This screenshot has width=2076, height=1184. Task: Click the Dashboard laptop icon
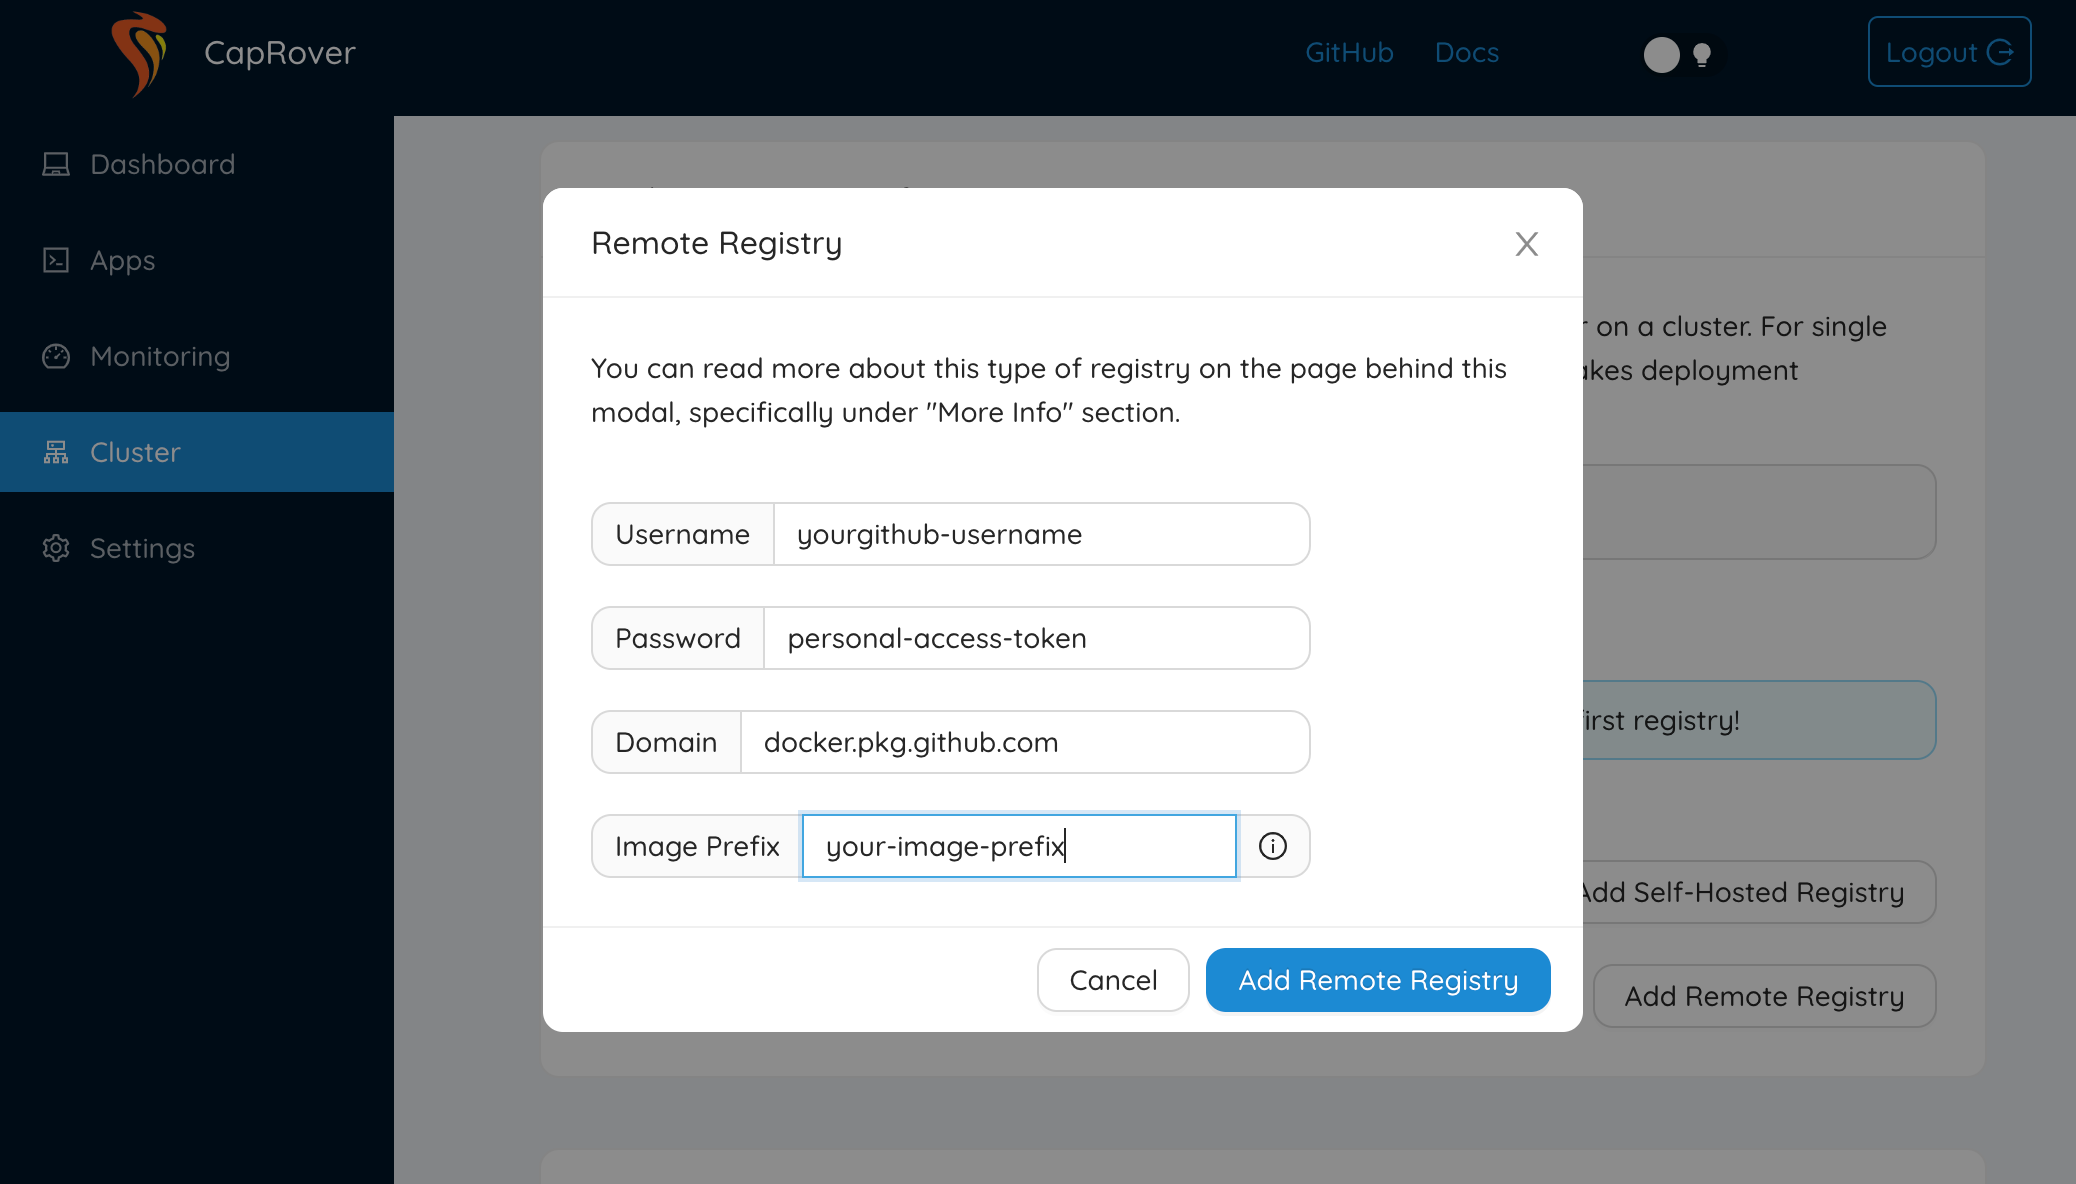click(x=56, y=164)
